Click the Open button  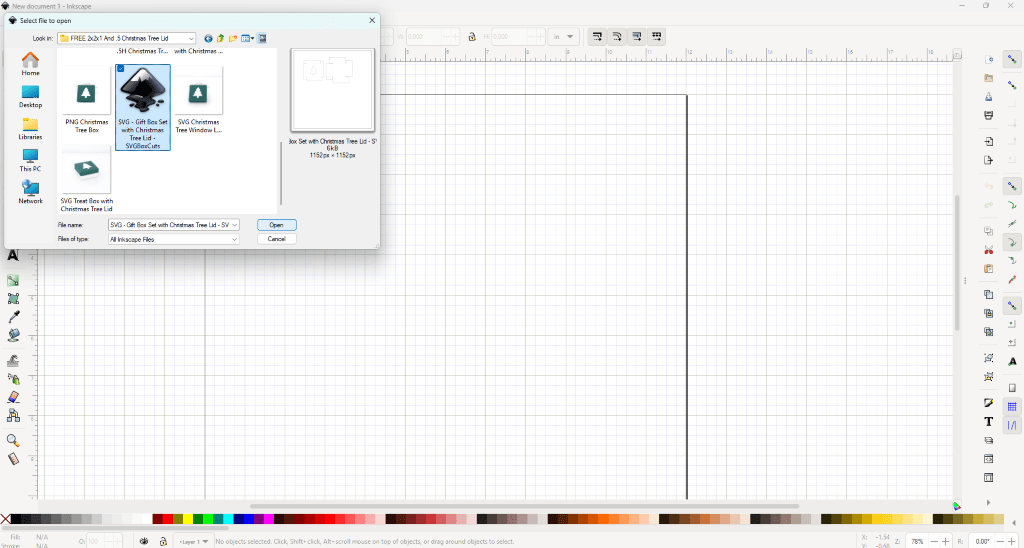(x=276, y=225)
